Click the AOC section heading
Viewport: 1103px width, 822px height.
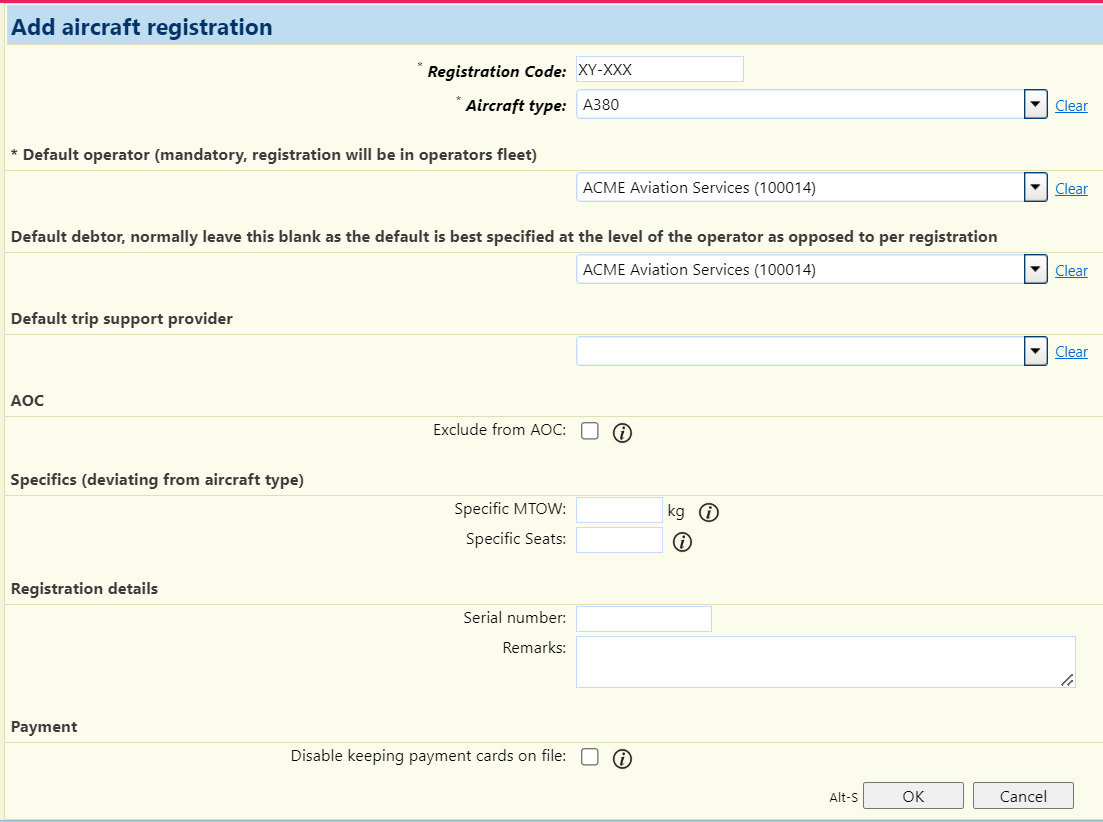[27, 401]
